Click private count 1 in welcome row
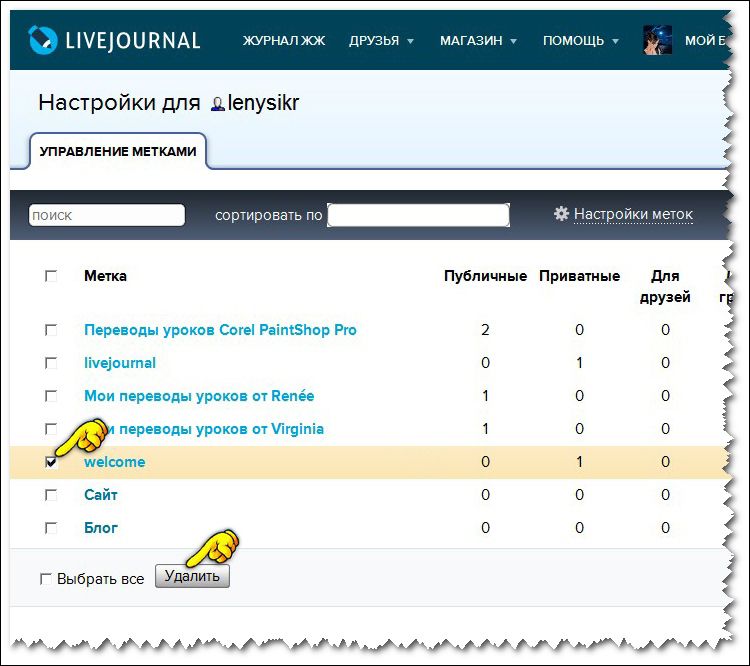 [x=579, y=462]
